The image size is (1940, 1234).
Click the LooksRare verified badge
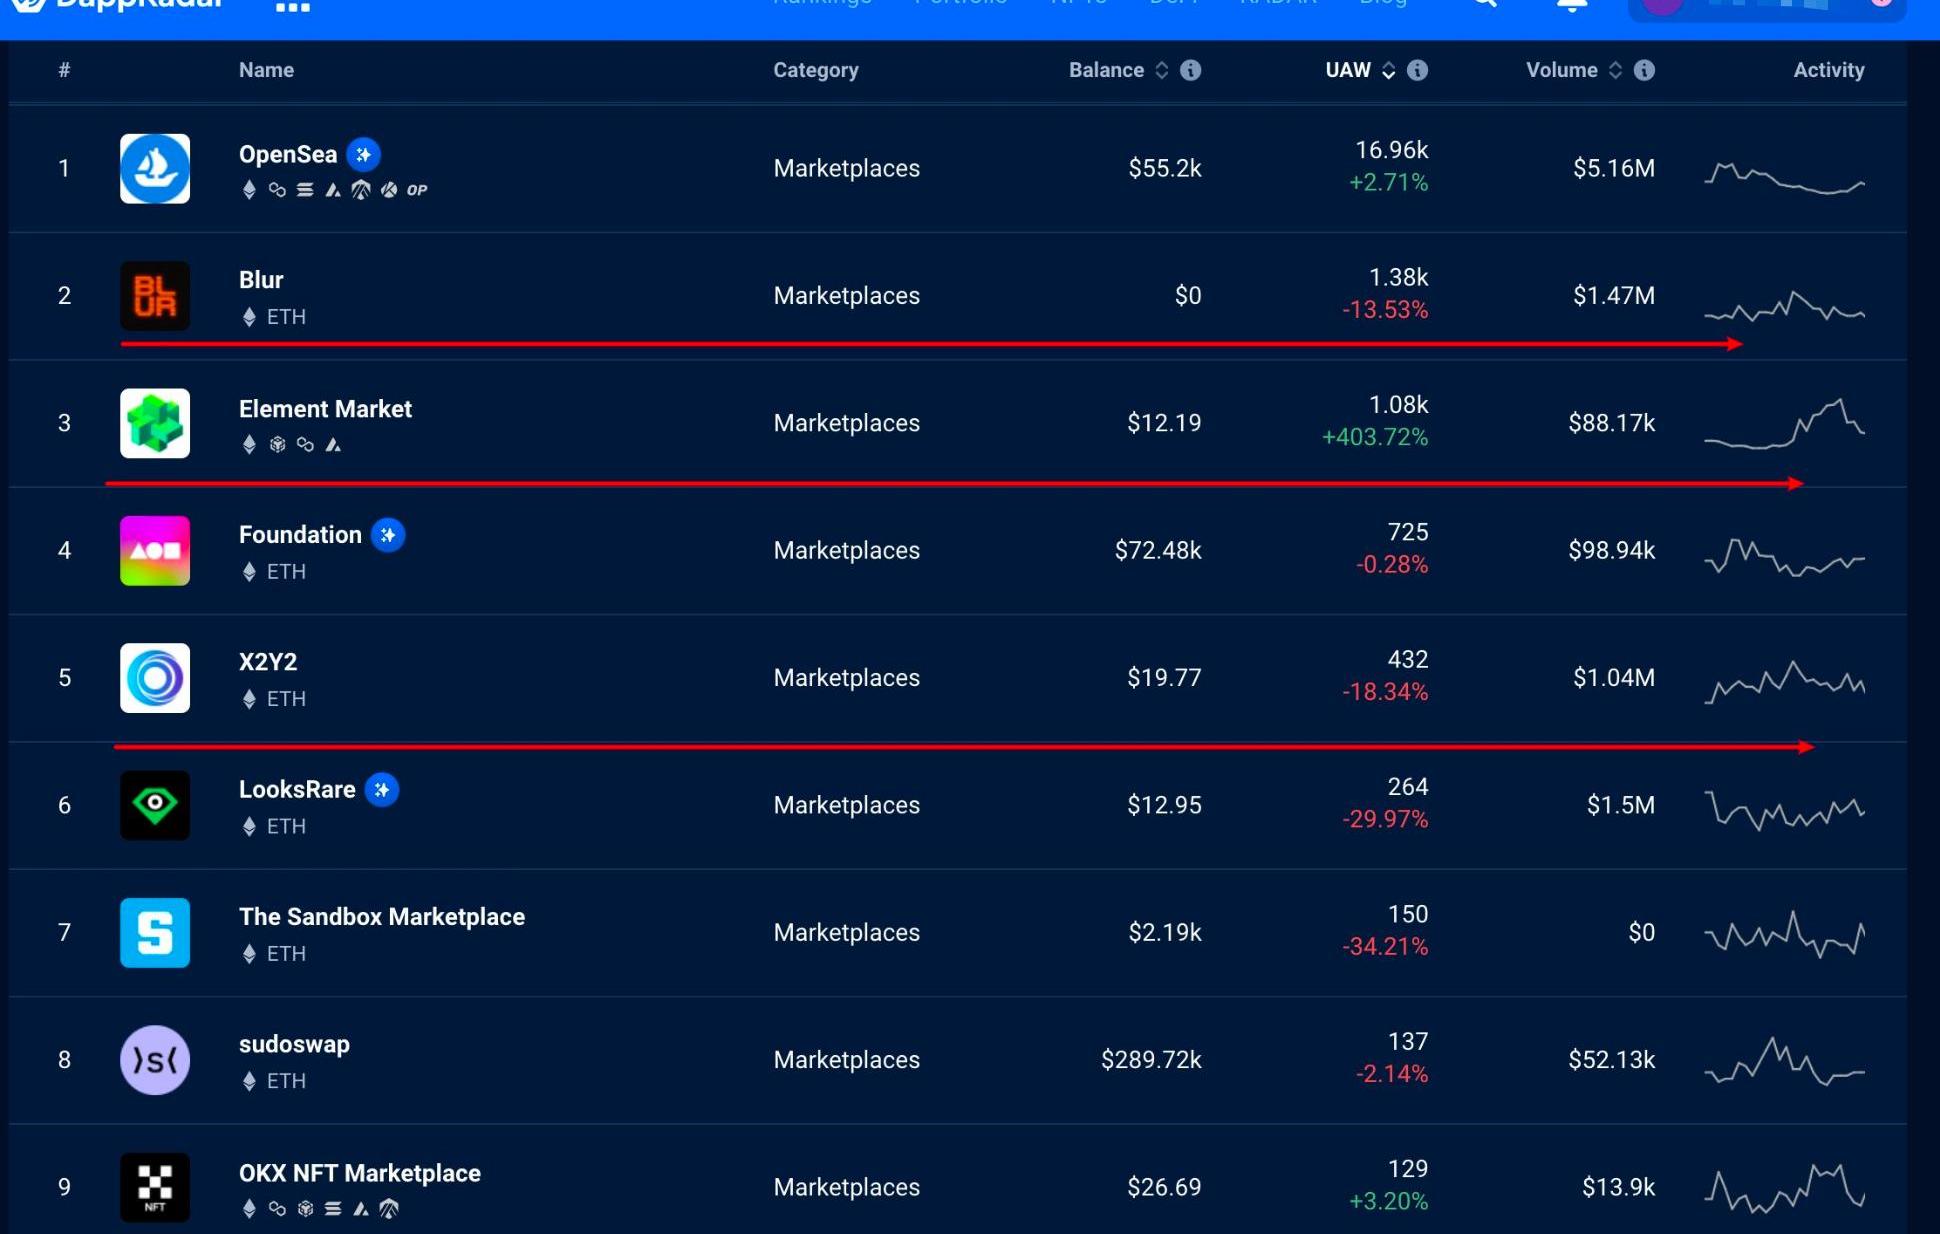point(382,790)
